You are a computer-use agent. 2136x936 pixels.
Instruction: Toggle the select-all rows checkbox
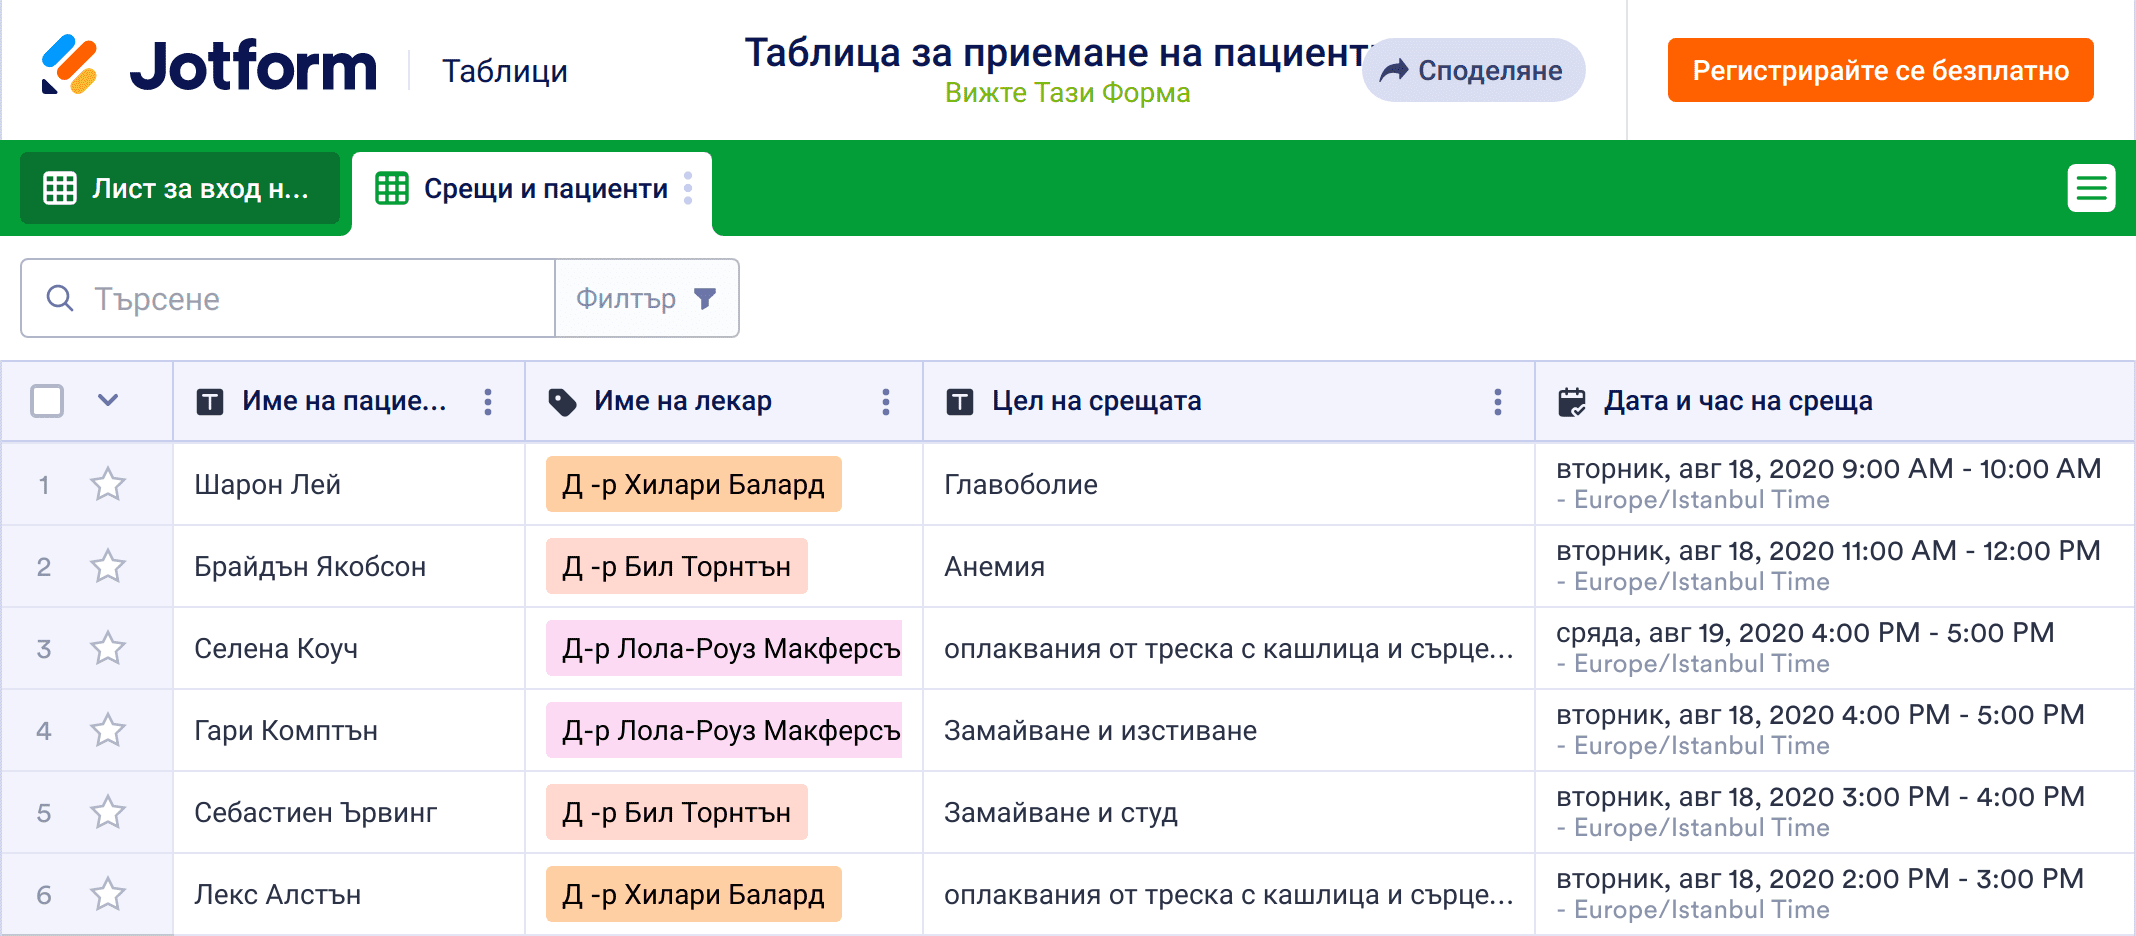click(47, 401)
